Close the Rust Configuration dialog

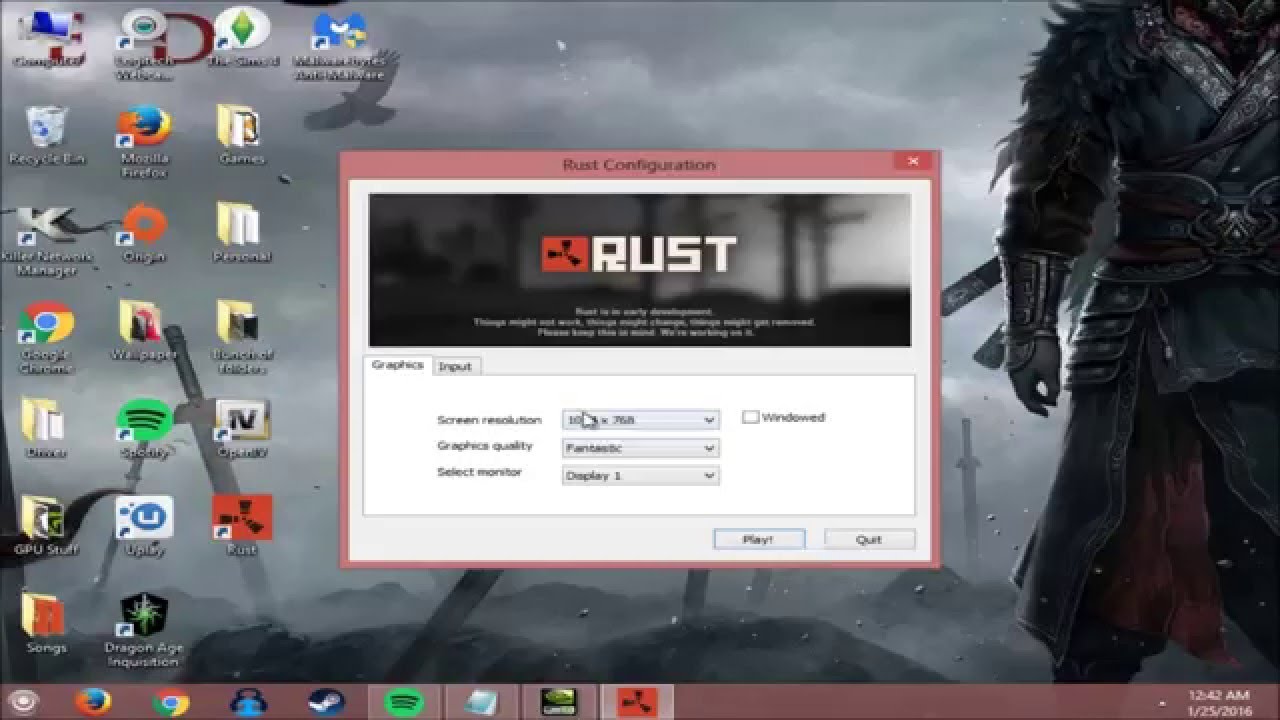[912, 162]
